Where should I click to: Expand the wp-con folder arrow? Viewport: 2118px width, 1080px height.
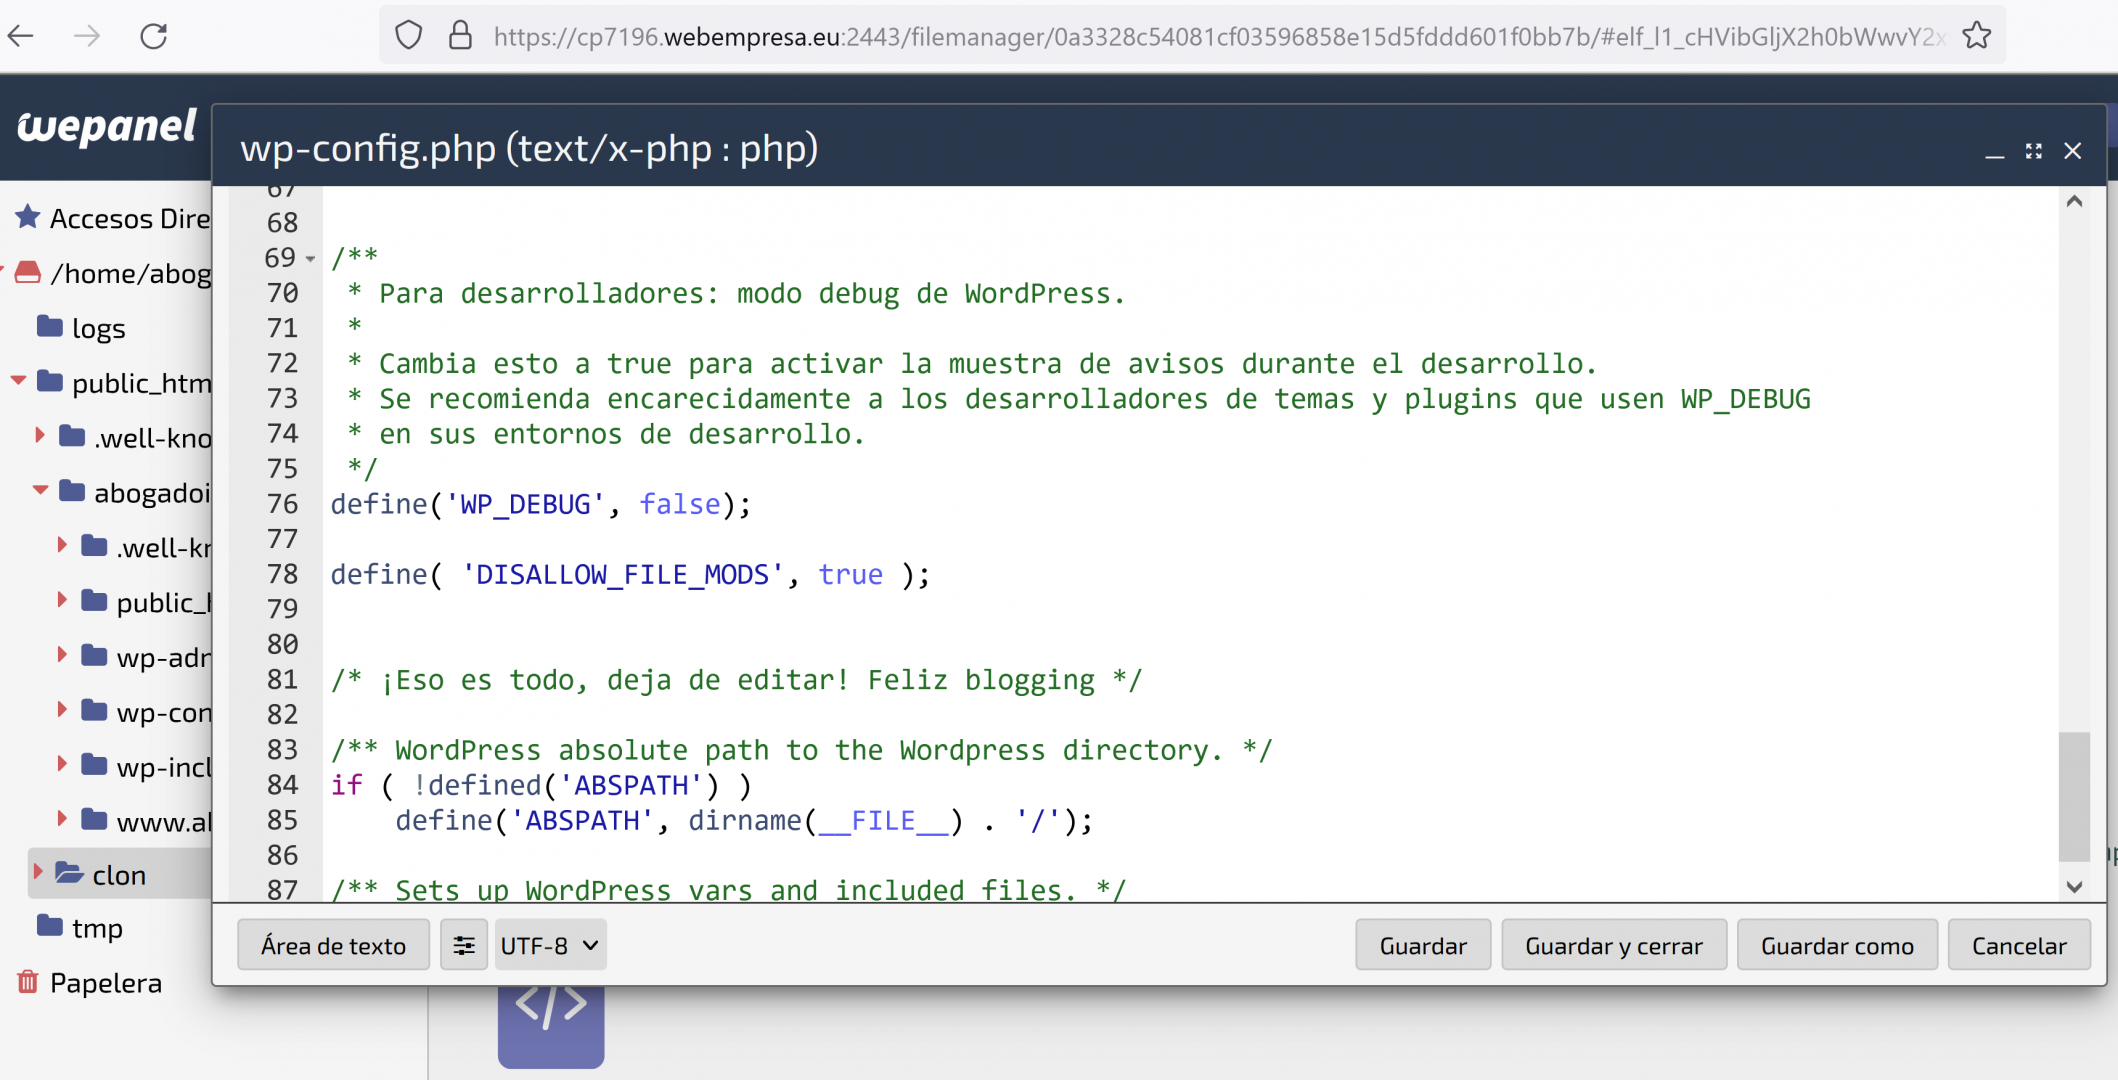click(62, 711)
